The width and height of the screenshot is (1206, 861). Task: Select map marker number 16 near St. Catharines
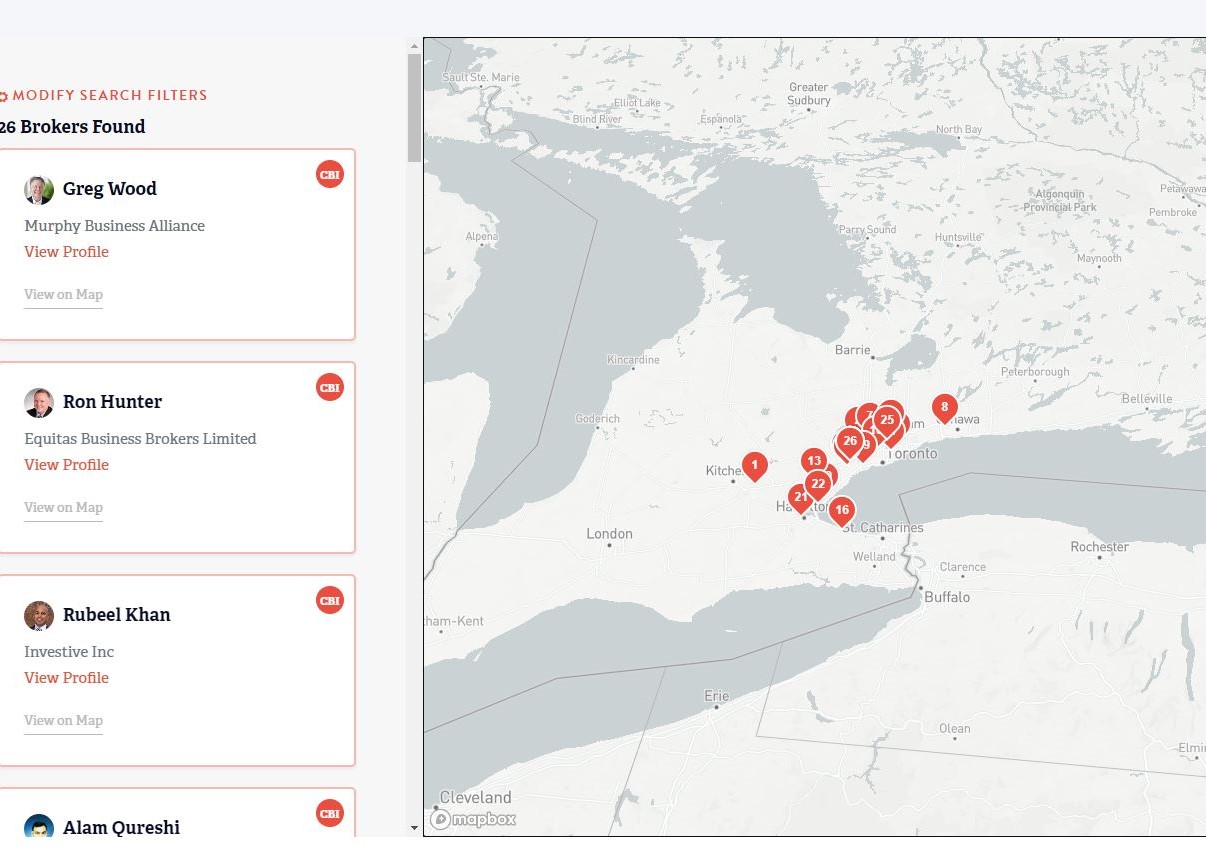coord(842,511)
